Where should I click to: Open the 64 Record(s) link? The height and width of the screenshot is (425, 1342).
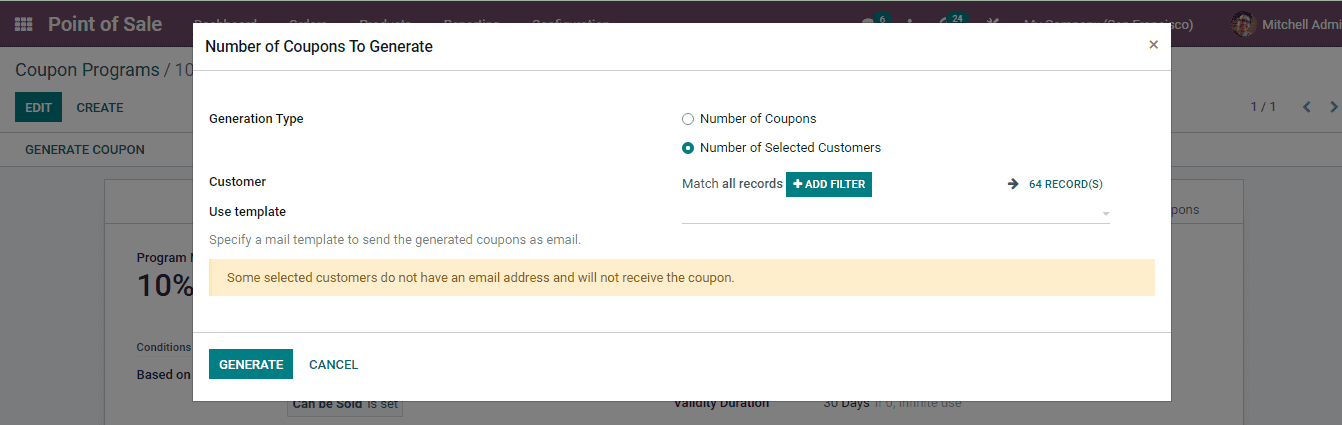tap(1065, 184)
